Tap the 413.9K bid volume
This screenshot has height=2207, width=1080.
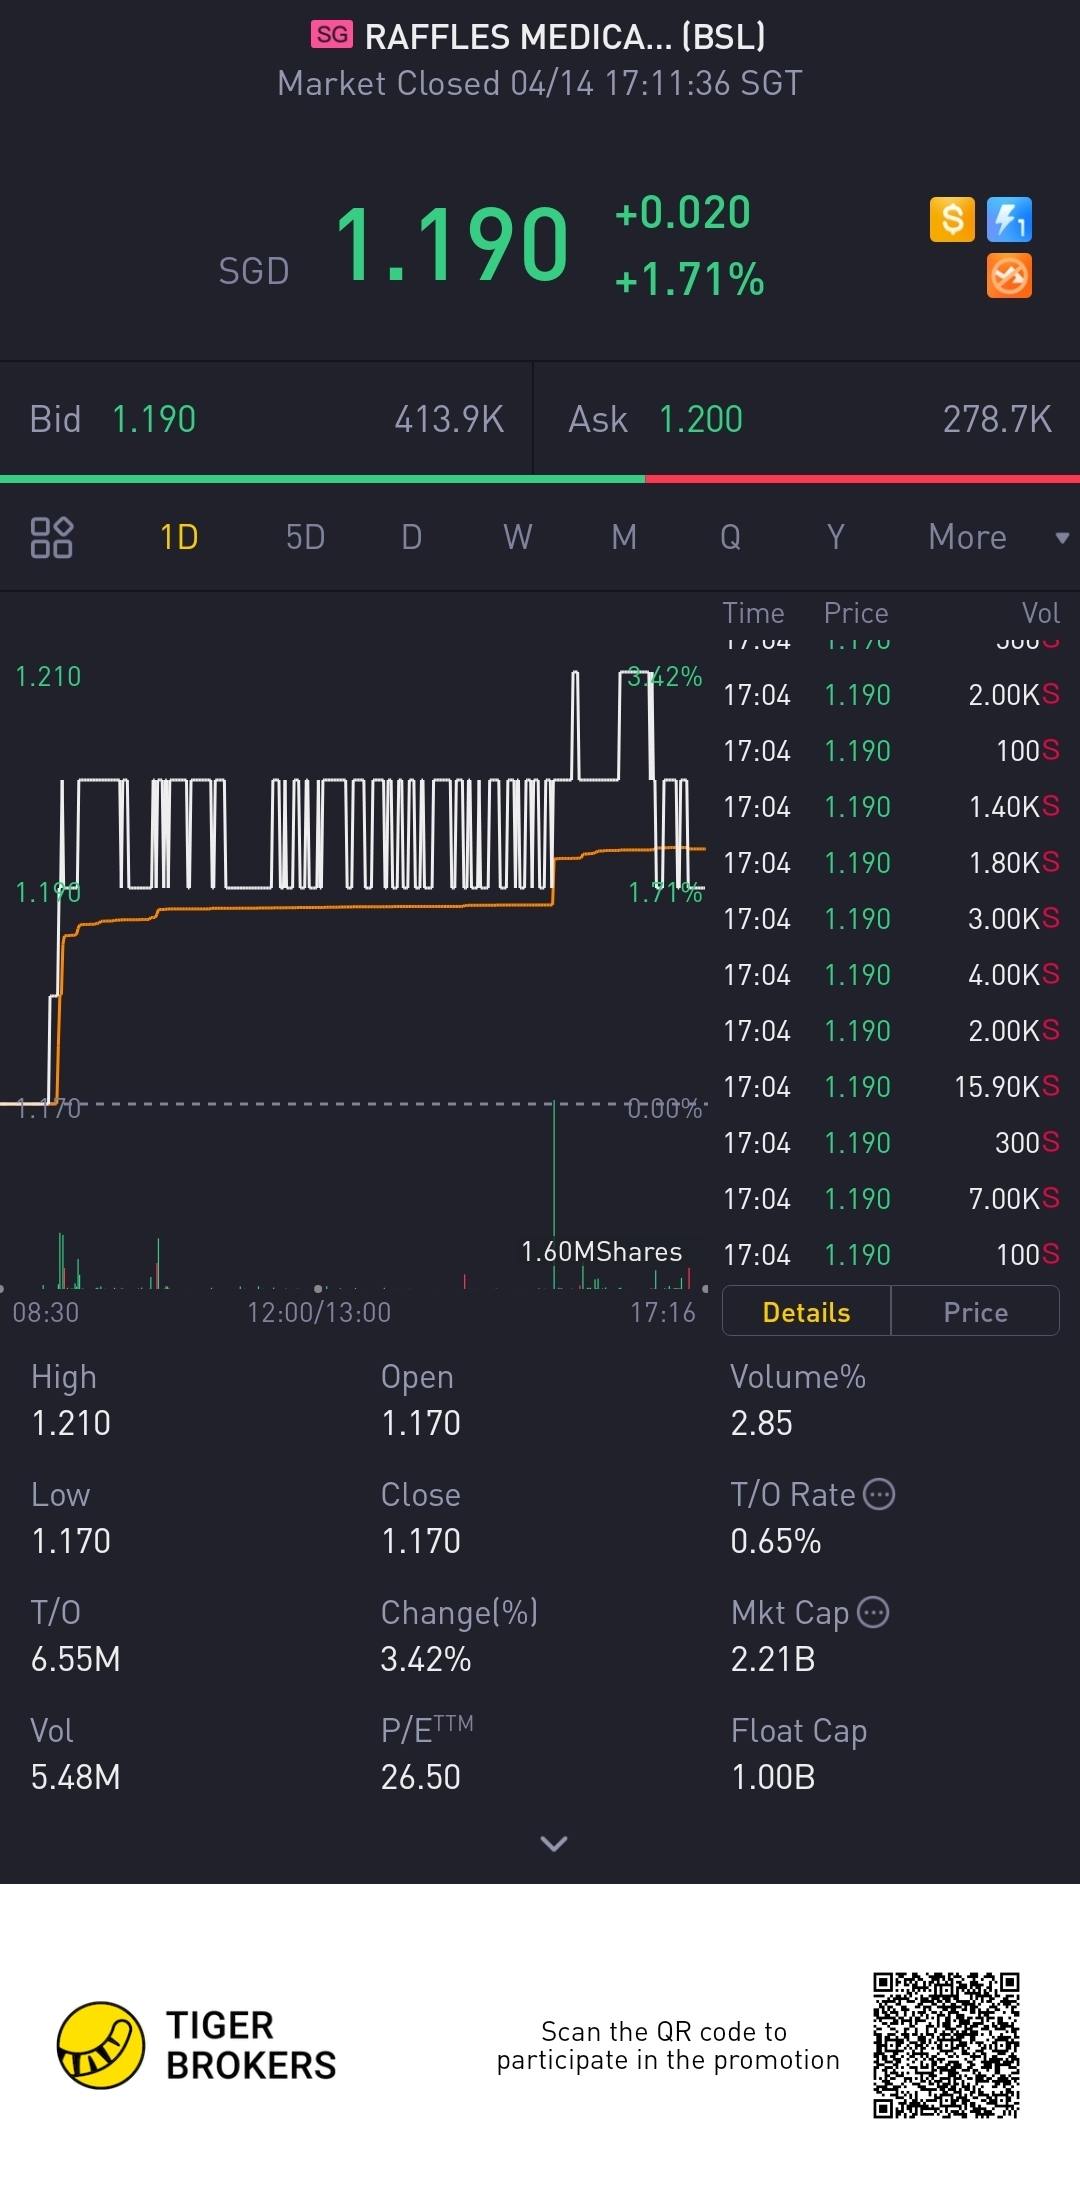click(x=449, y=419)
